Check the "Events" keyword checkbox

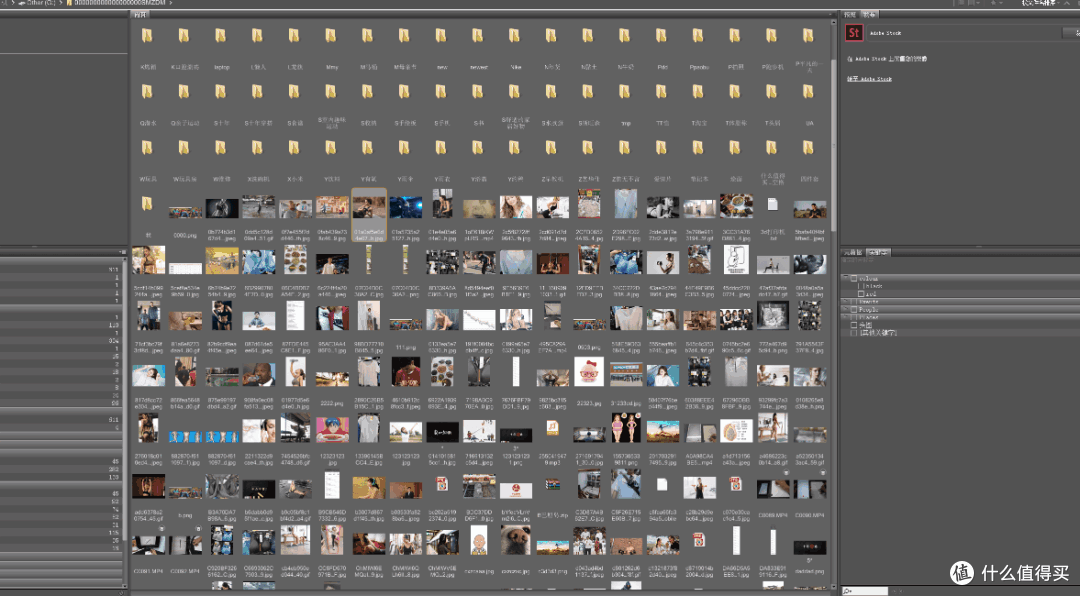853,302
